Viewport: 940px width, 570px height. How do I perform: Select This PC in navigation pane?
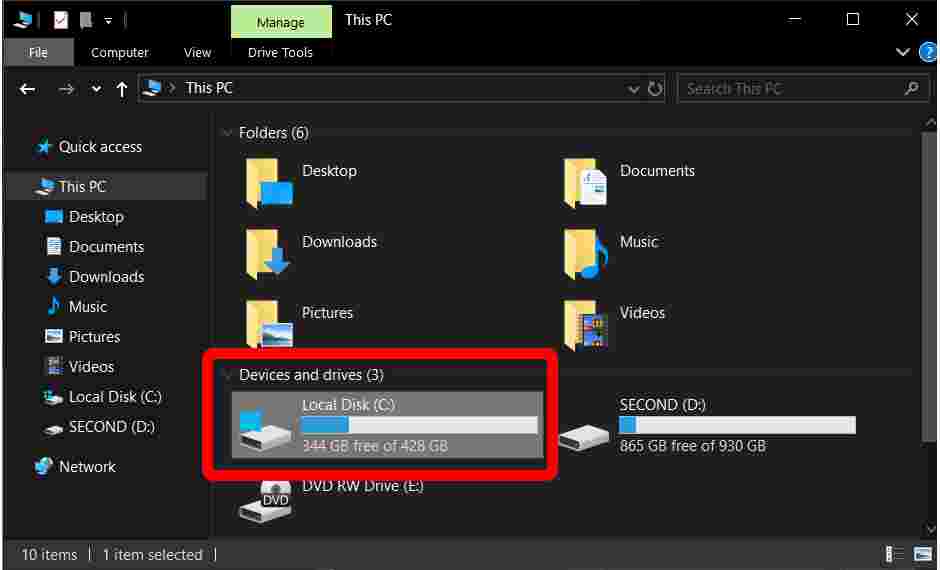(71, 186)
